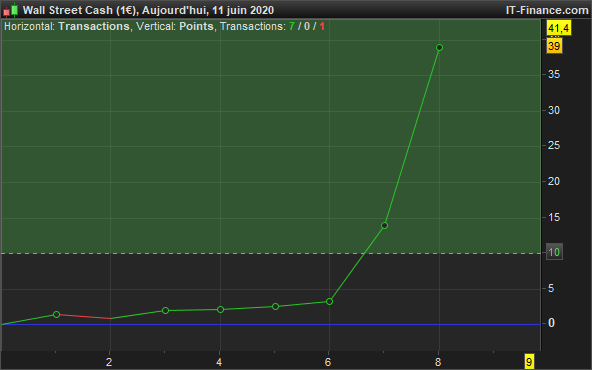Image resolution: width=592 pixels, height=370 pixels.
Task: Click the candlestick chart icon in title bar
Action: coord(11,10)
